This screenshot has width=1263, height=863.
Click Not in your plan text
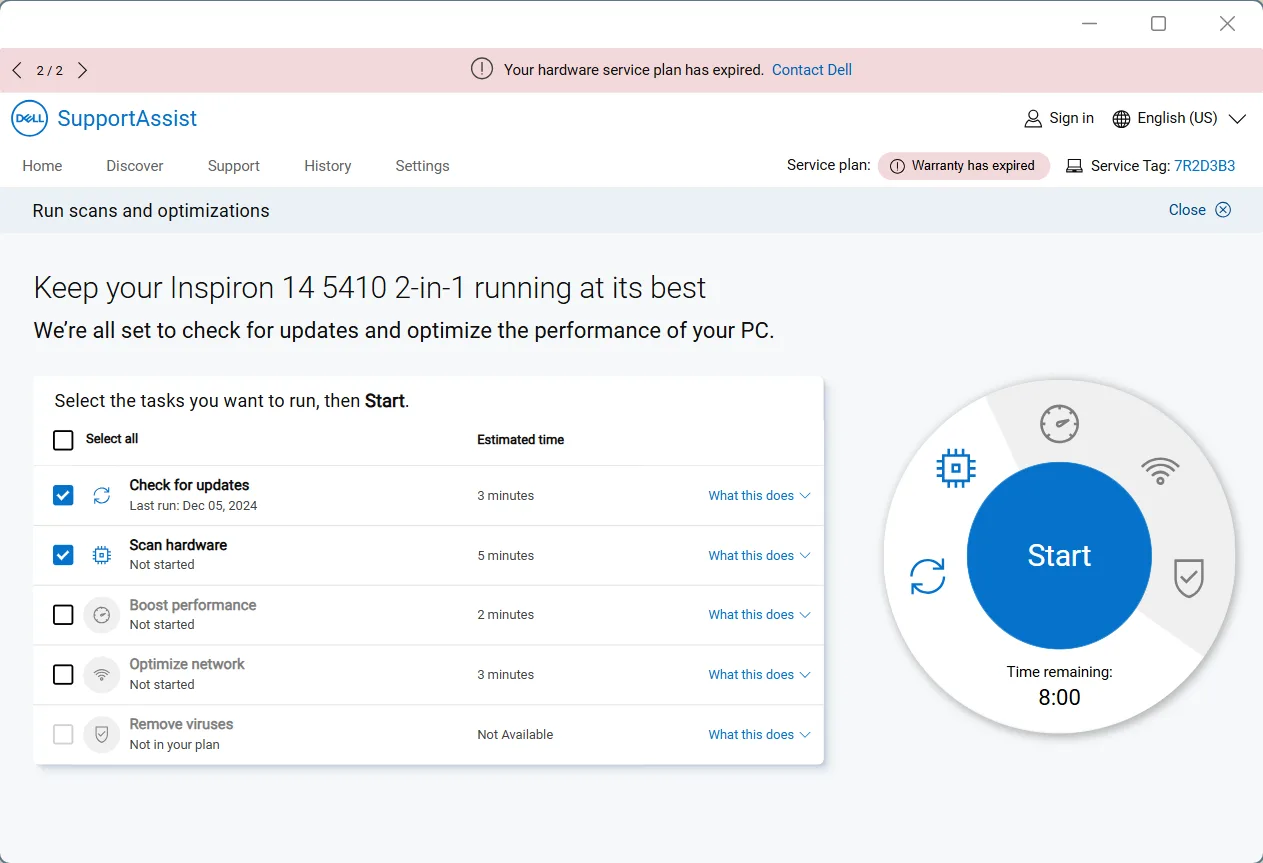(174, 745)
